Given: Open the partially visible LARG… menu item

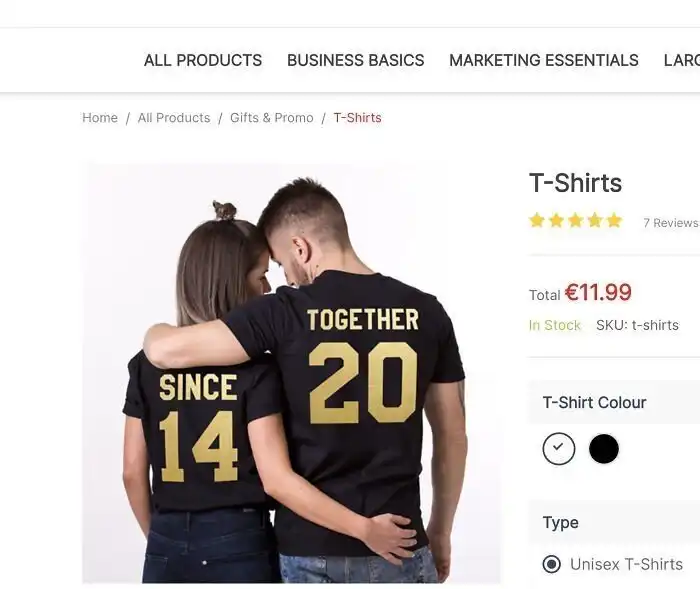Looking at the screenshot, I should (682, 60).
